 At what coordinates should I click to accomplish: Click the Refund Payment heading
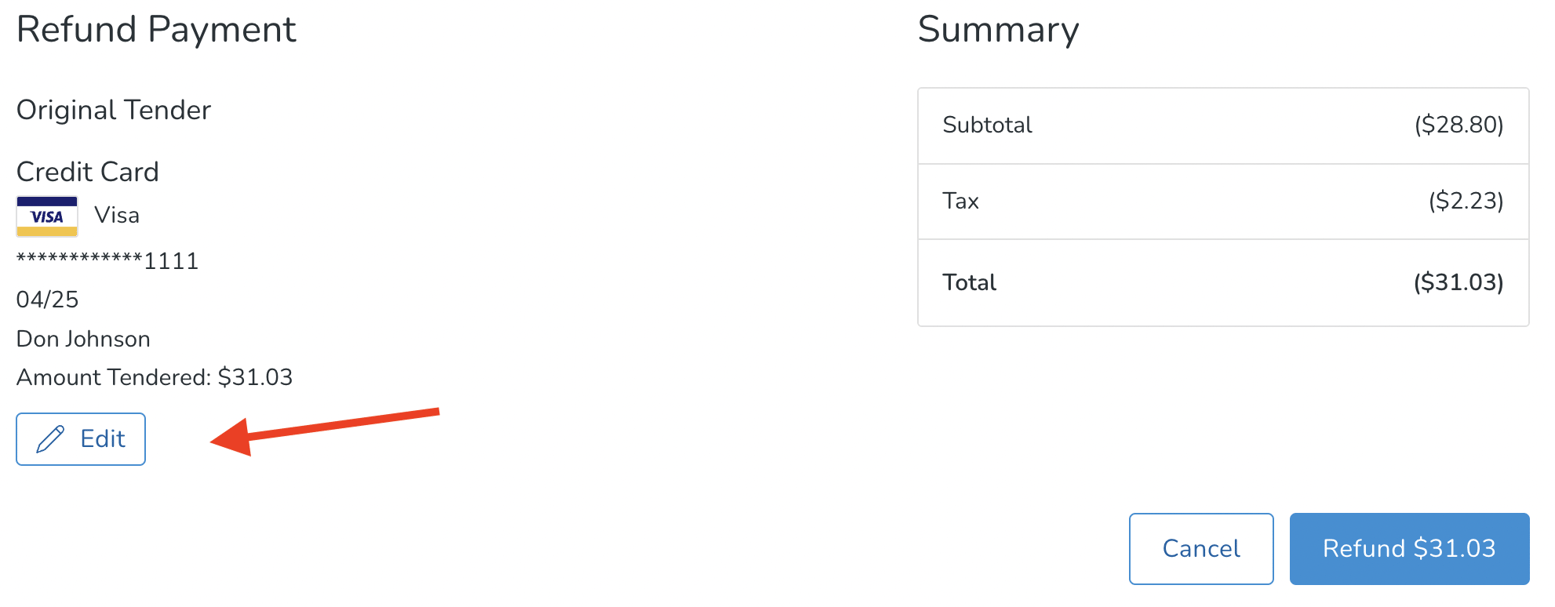[155, 30]
